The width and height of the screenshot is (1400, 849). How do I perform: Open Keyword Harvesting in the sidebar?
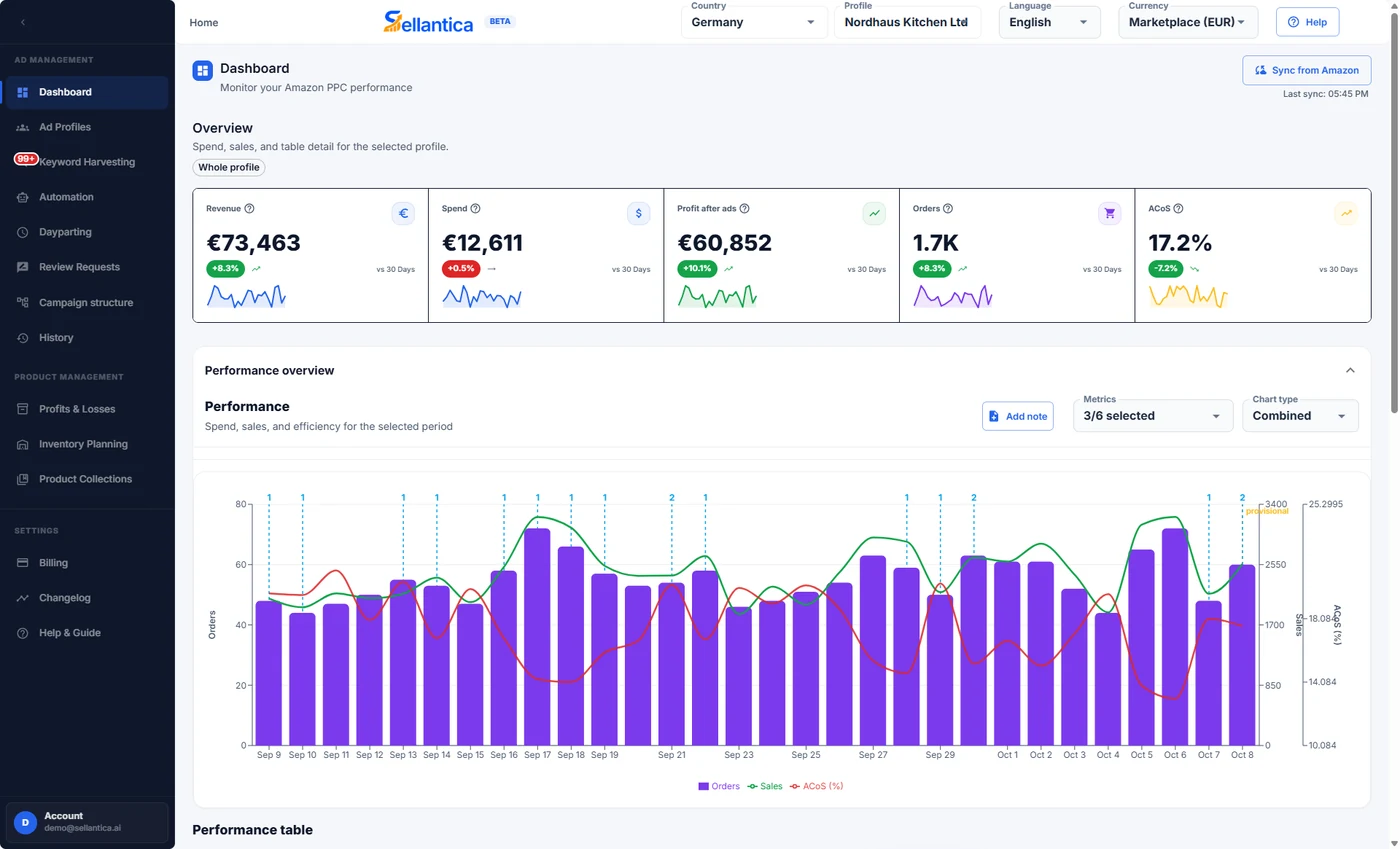pos(86,162)
